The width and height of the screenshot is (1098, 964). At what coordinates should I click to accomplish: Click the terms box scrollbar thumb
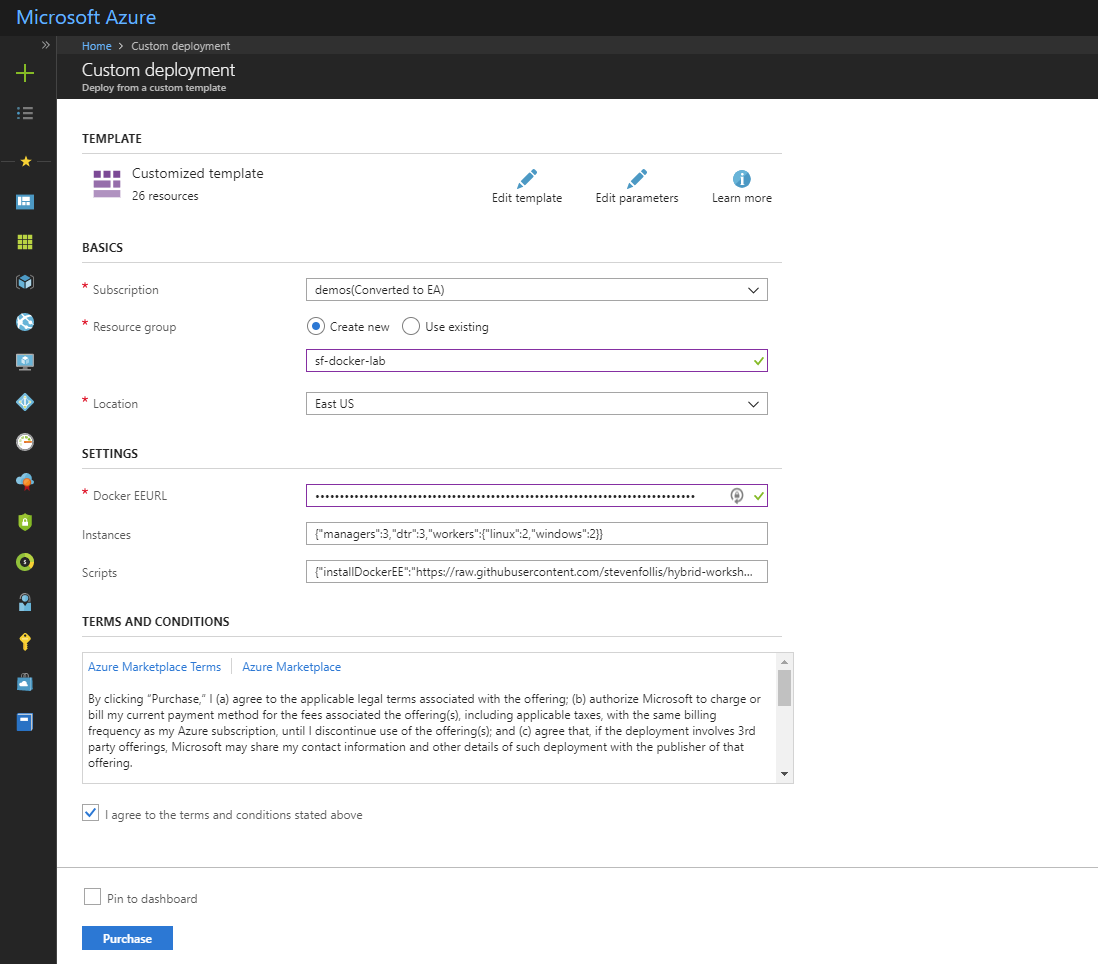coord(784,687)
